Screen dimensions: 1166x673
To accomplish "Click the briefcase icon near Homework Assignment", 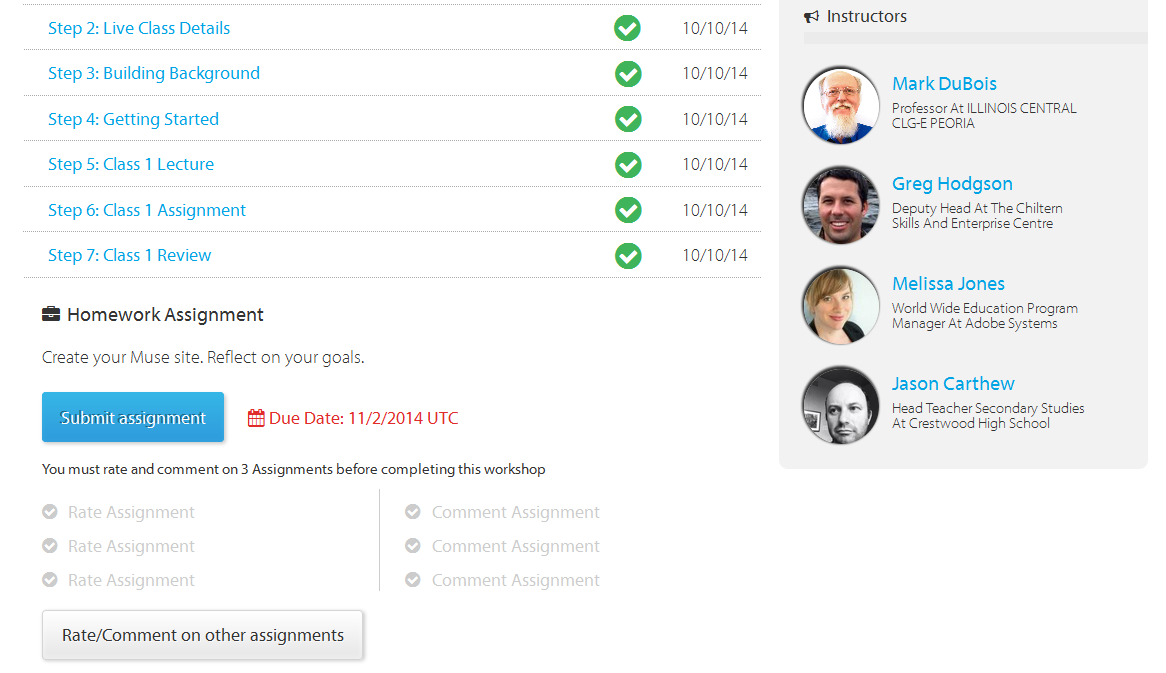I will point(51,314).
